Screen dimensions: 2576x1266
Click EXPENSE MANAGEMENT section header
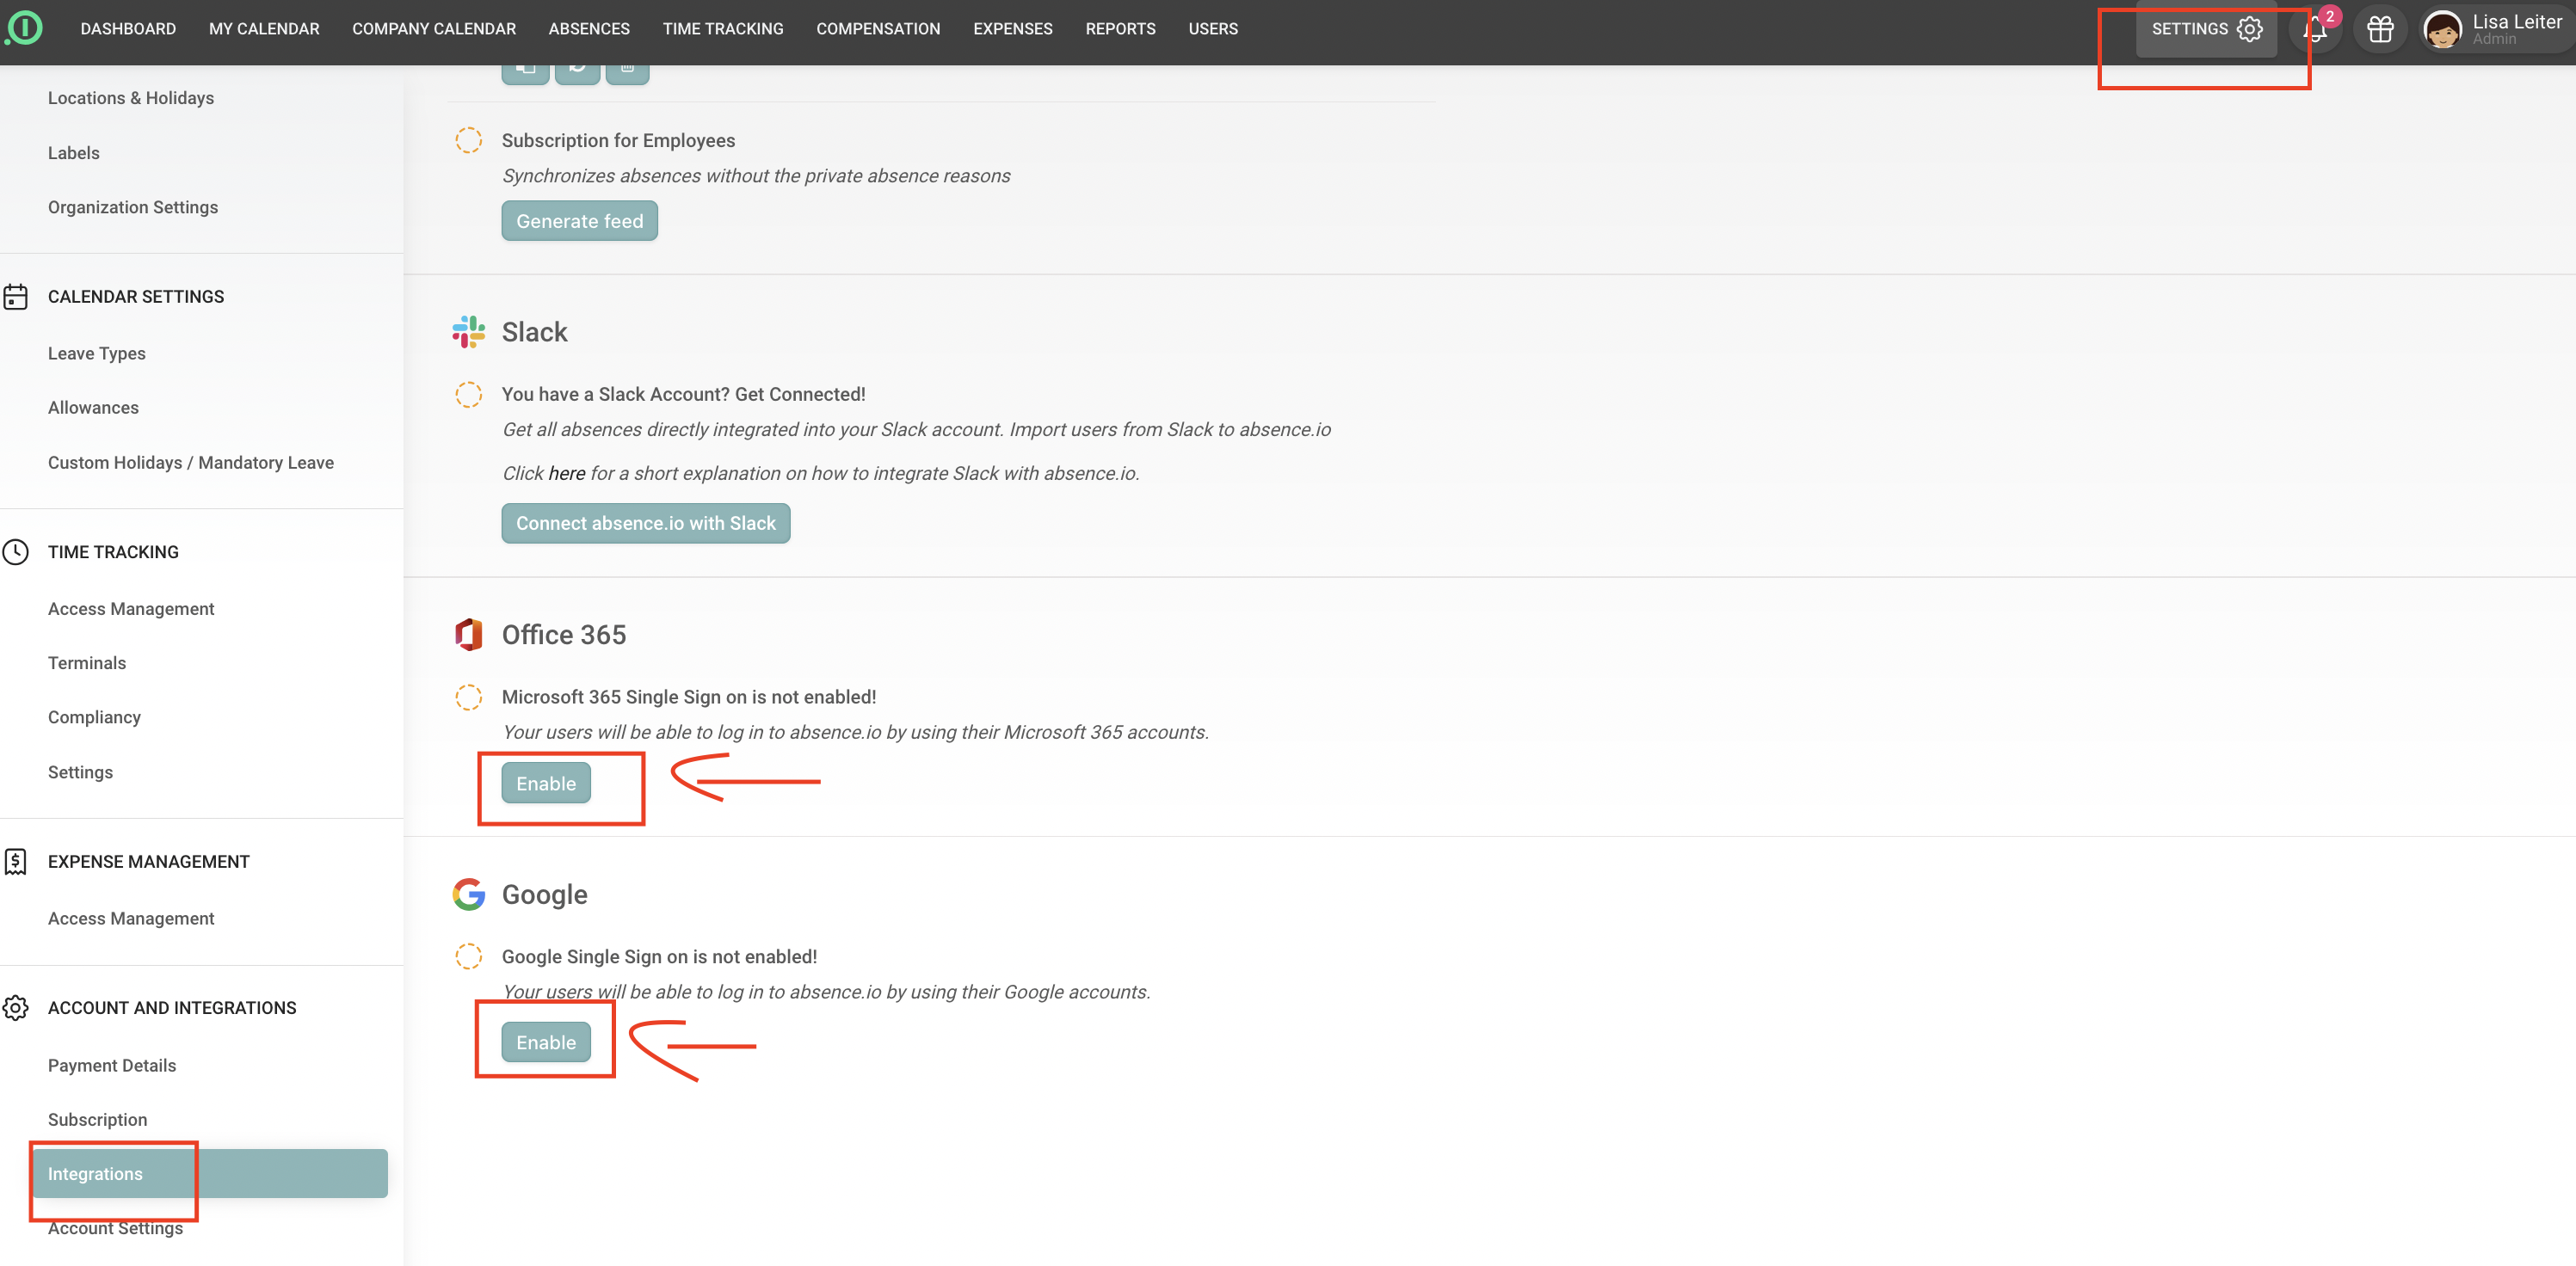pyautogui.click(x=149, y=861)
